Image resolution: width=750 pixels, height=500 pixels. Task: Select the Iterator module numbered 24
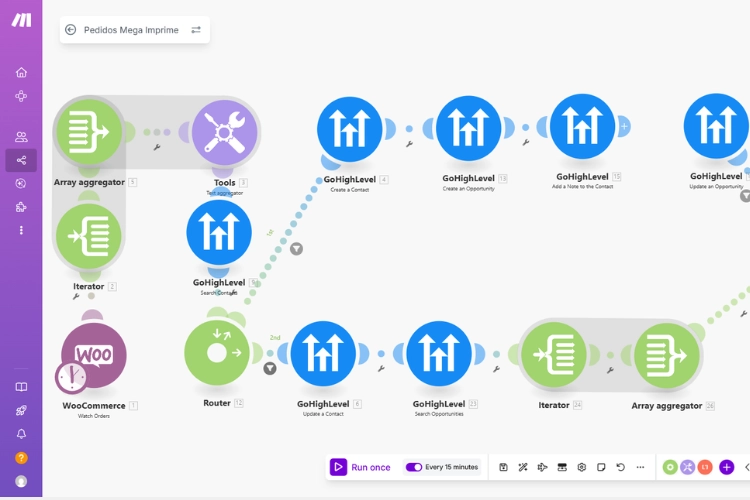click(554, 355)
